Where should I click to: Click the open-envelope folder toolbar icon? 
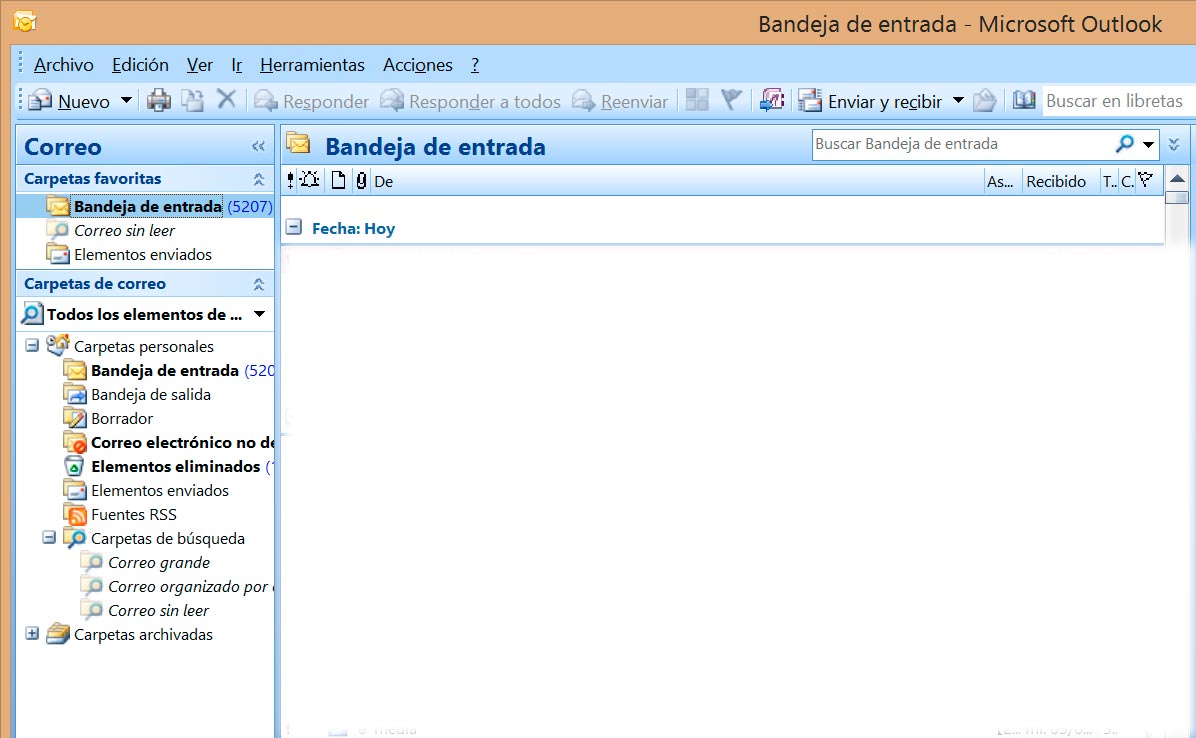tap(985, 100)
